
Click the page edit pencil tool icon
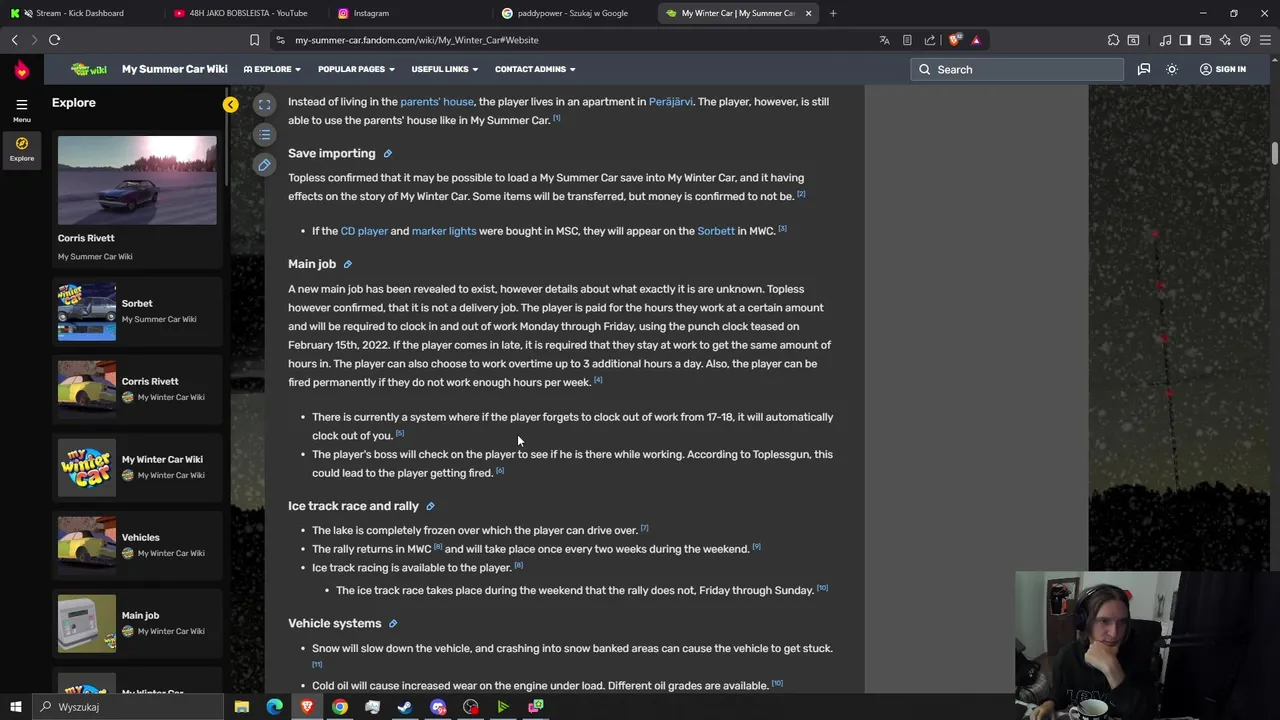[x=264, y=164]
